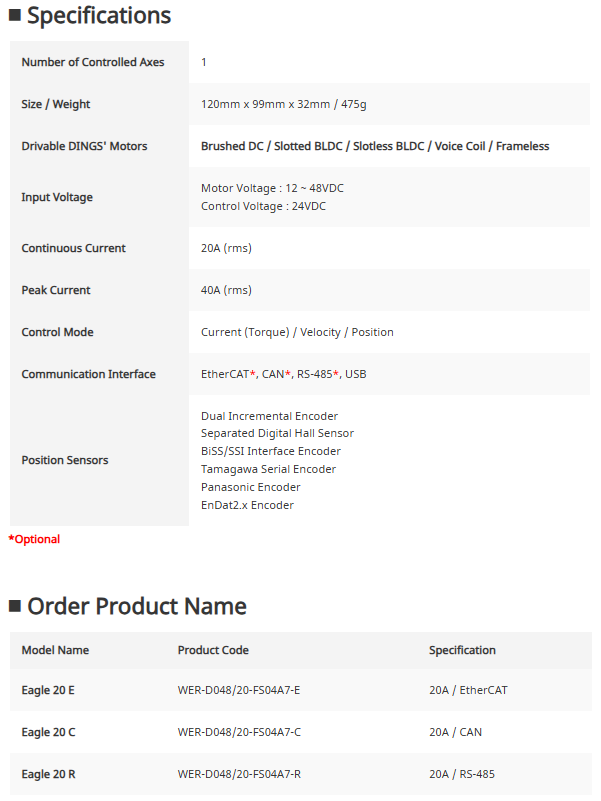The height and width of the screenshot is (801, 601).
Task: Click the Eagle 20 R model row
Action: pos(48,774)
